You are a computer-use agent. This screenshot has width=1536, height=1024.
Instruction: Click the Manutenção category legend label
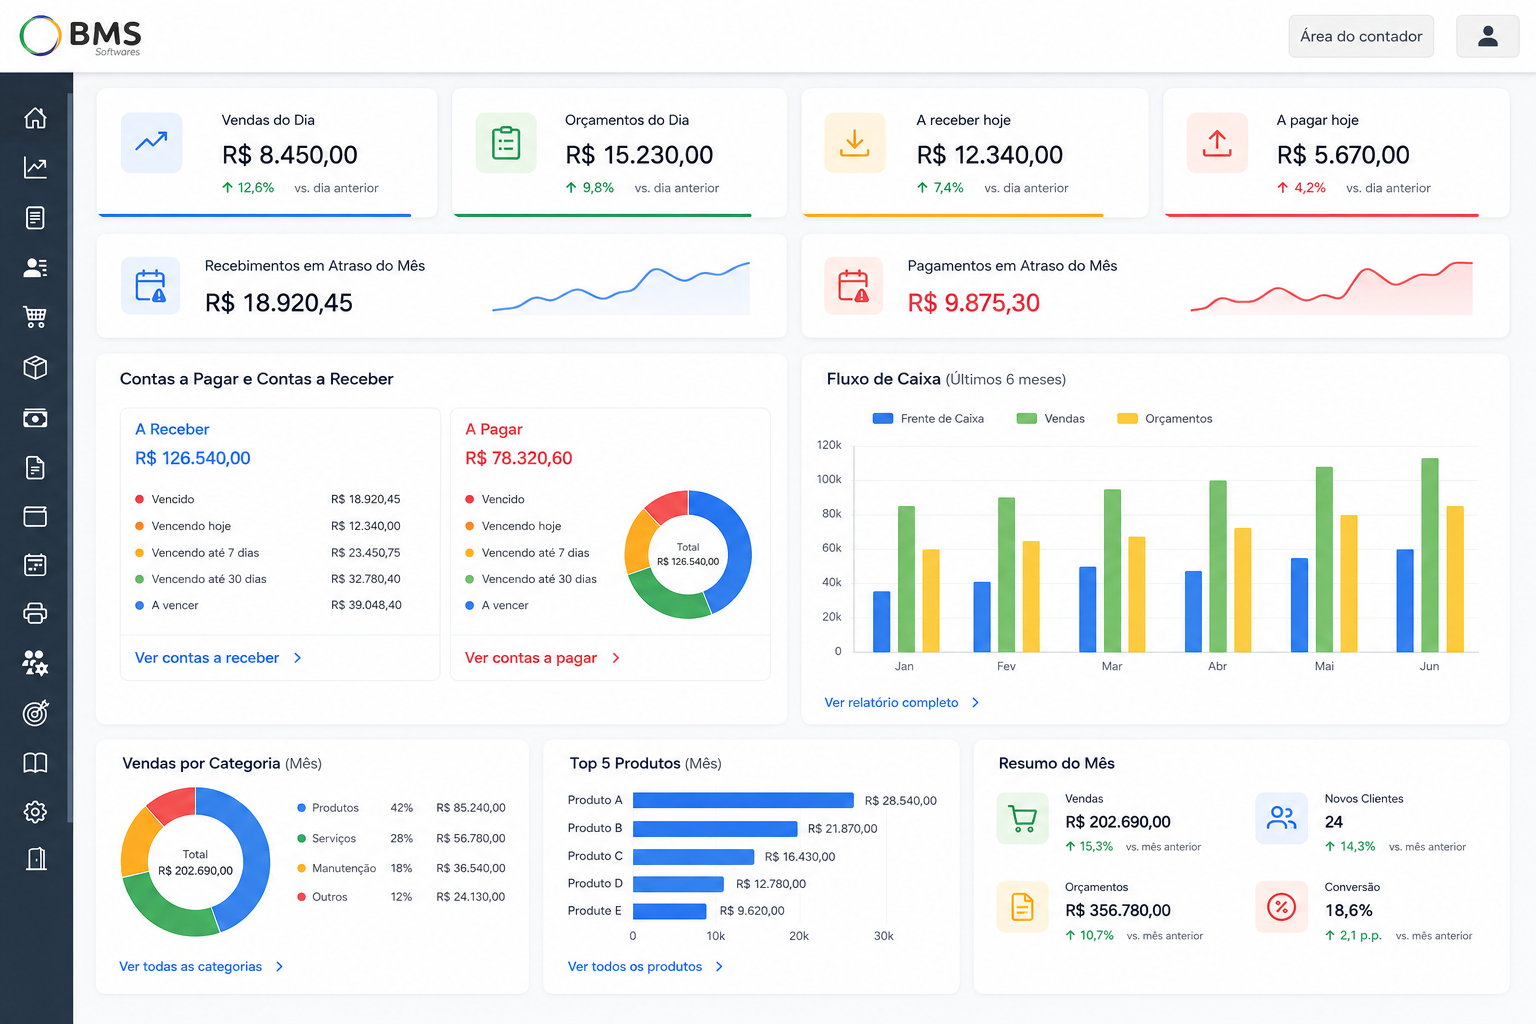tap(344, 869)
